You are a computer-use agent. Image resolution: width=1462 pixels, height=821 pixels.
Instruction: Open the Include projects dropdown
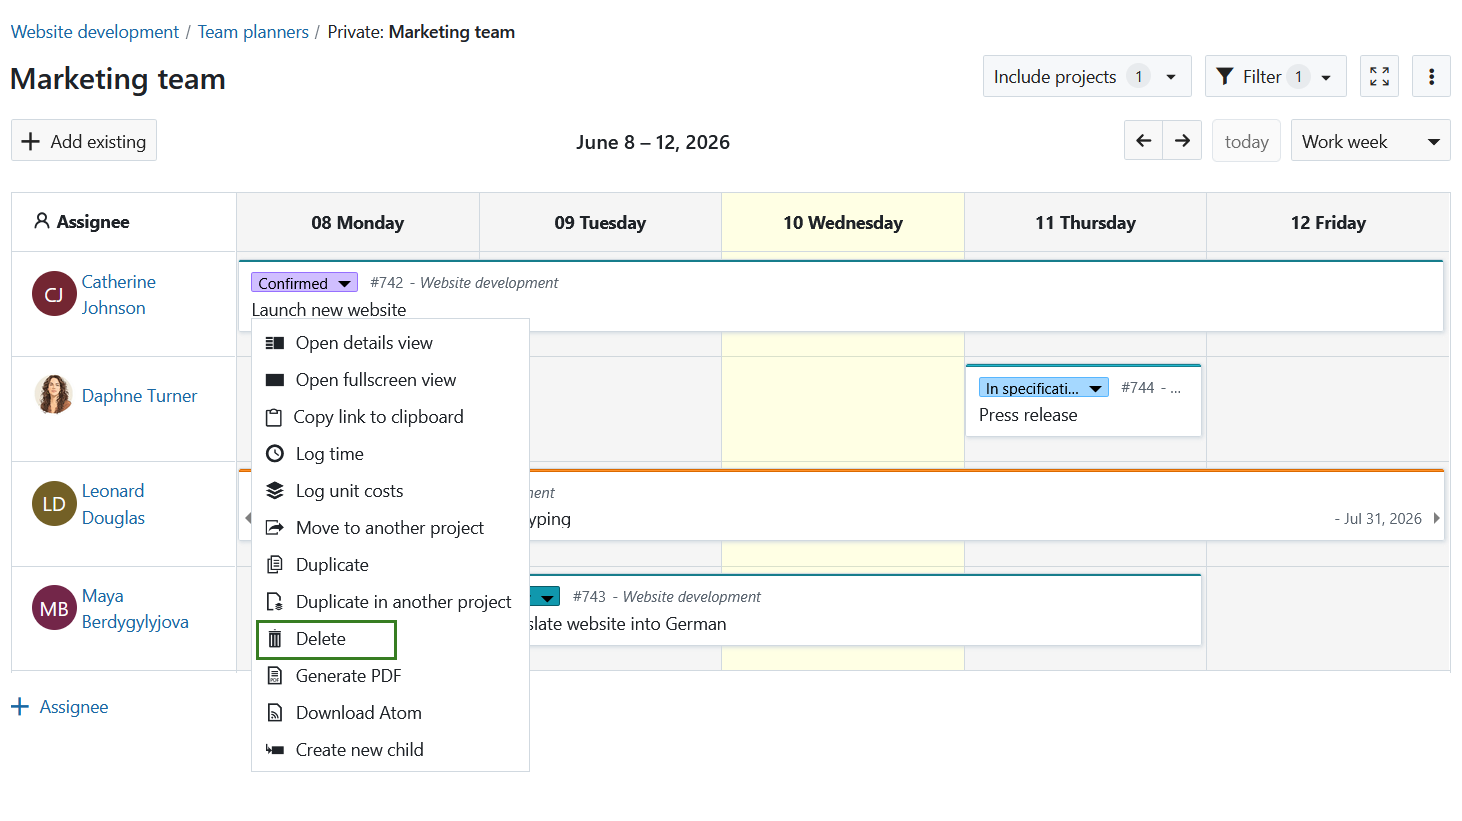coord(1087,76)
